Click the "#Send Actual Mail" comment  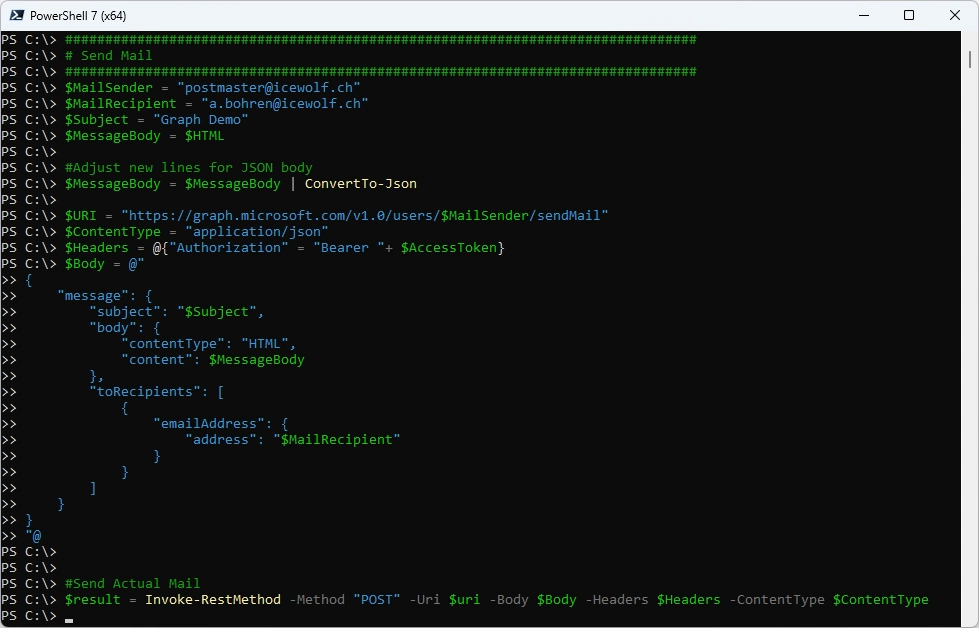tap(132, 583)
